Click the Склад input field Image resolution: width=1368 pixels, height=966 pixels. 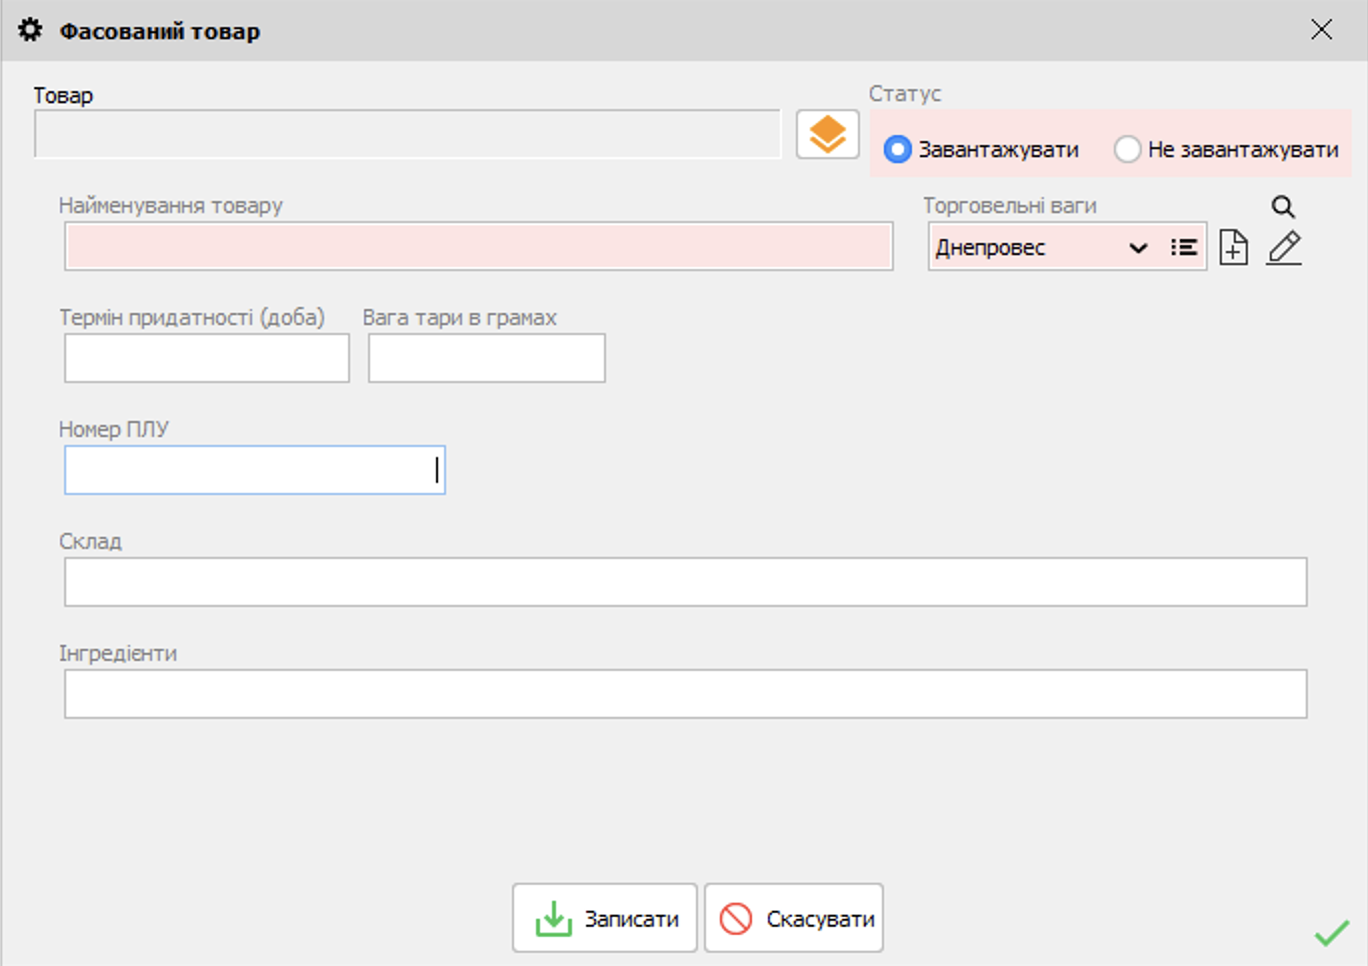(x=685, y=582)
